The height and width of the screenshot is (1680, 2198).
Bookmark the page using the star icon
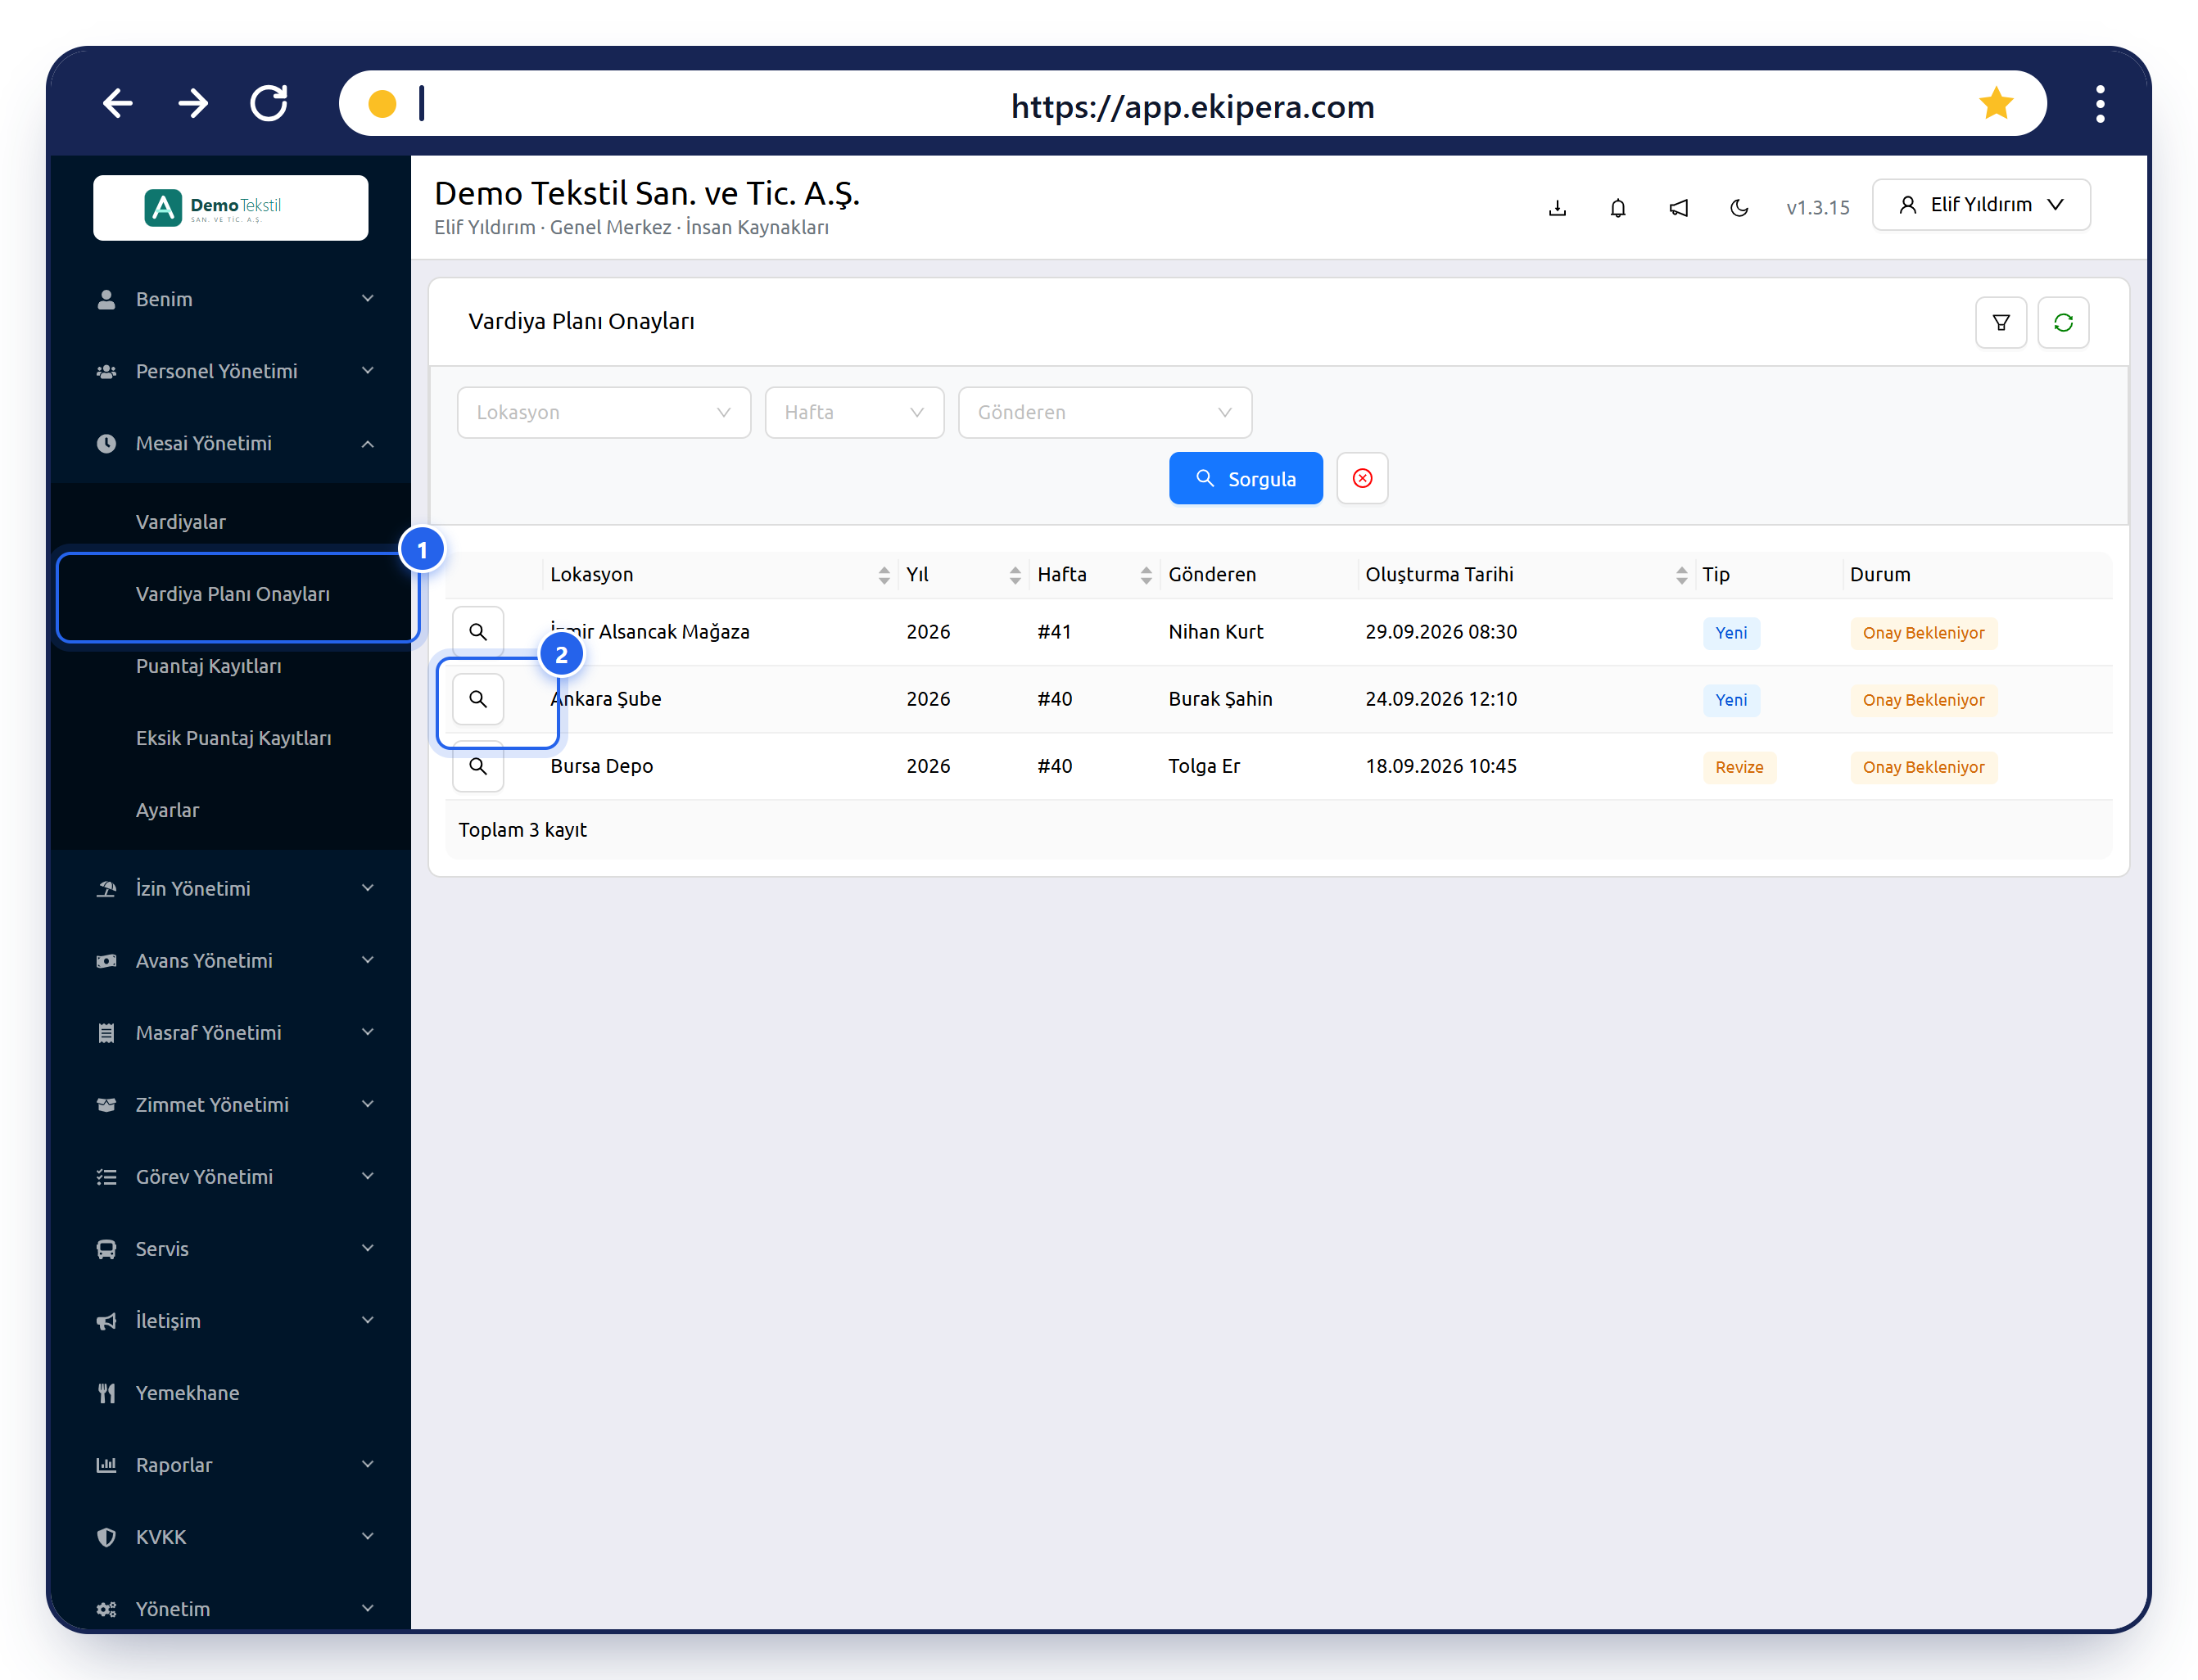tap(1995, 103)
